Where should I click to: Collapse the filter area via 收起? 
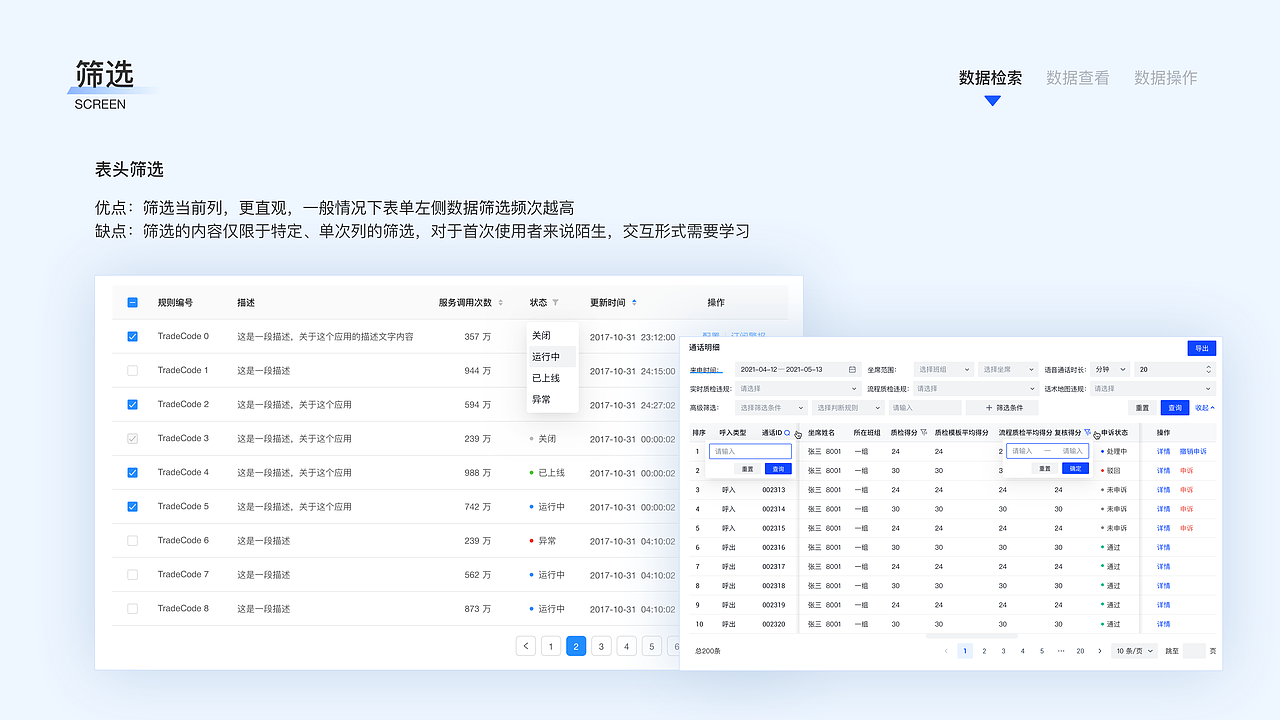[1202, 407]
